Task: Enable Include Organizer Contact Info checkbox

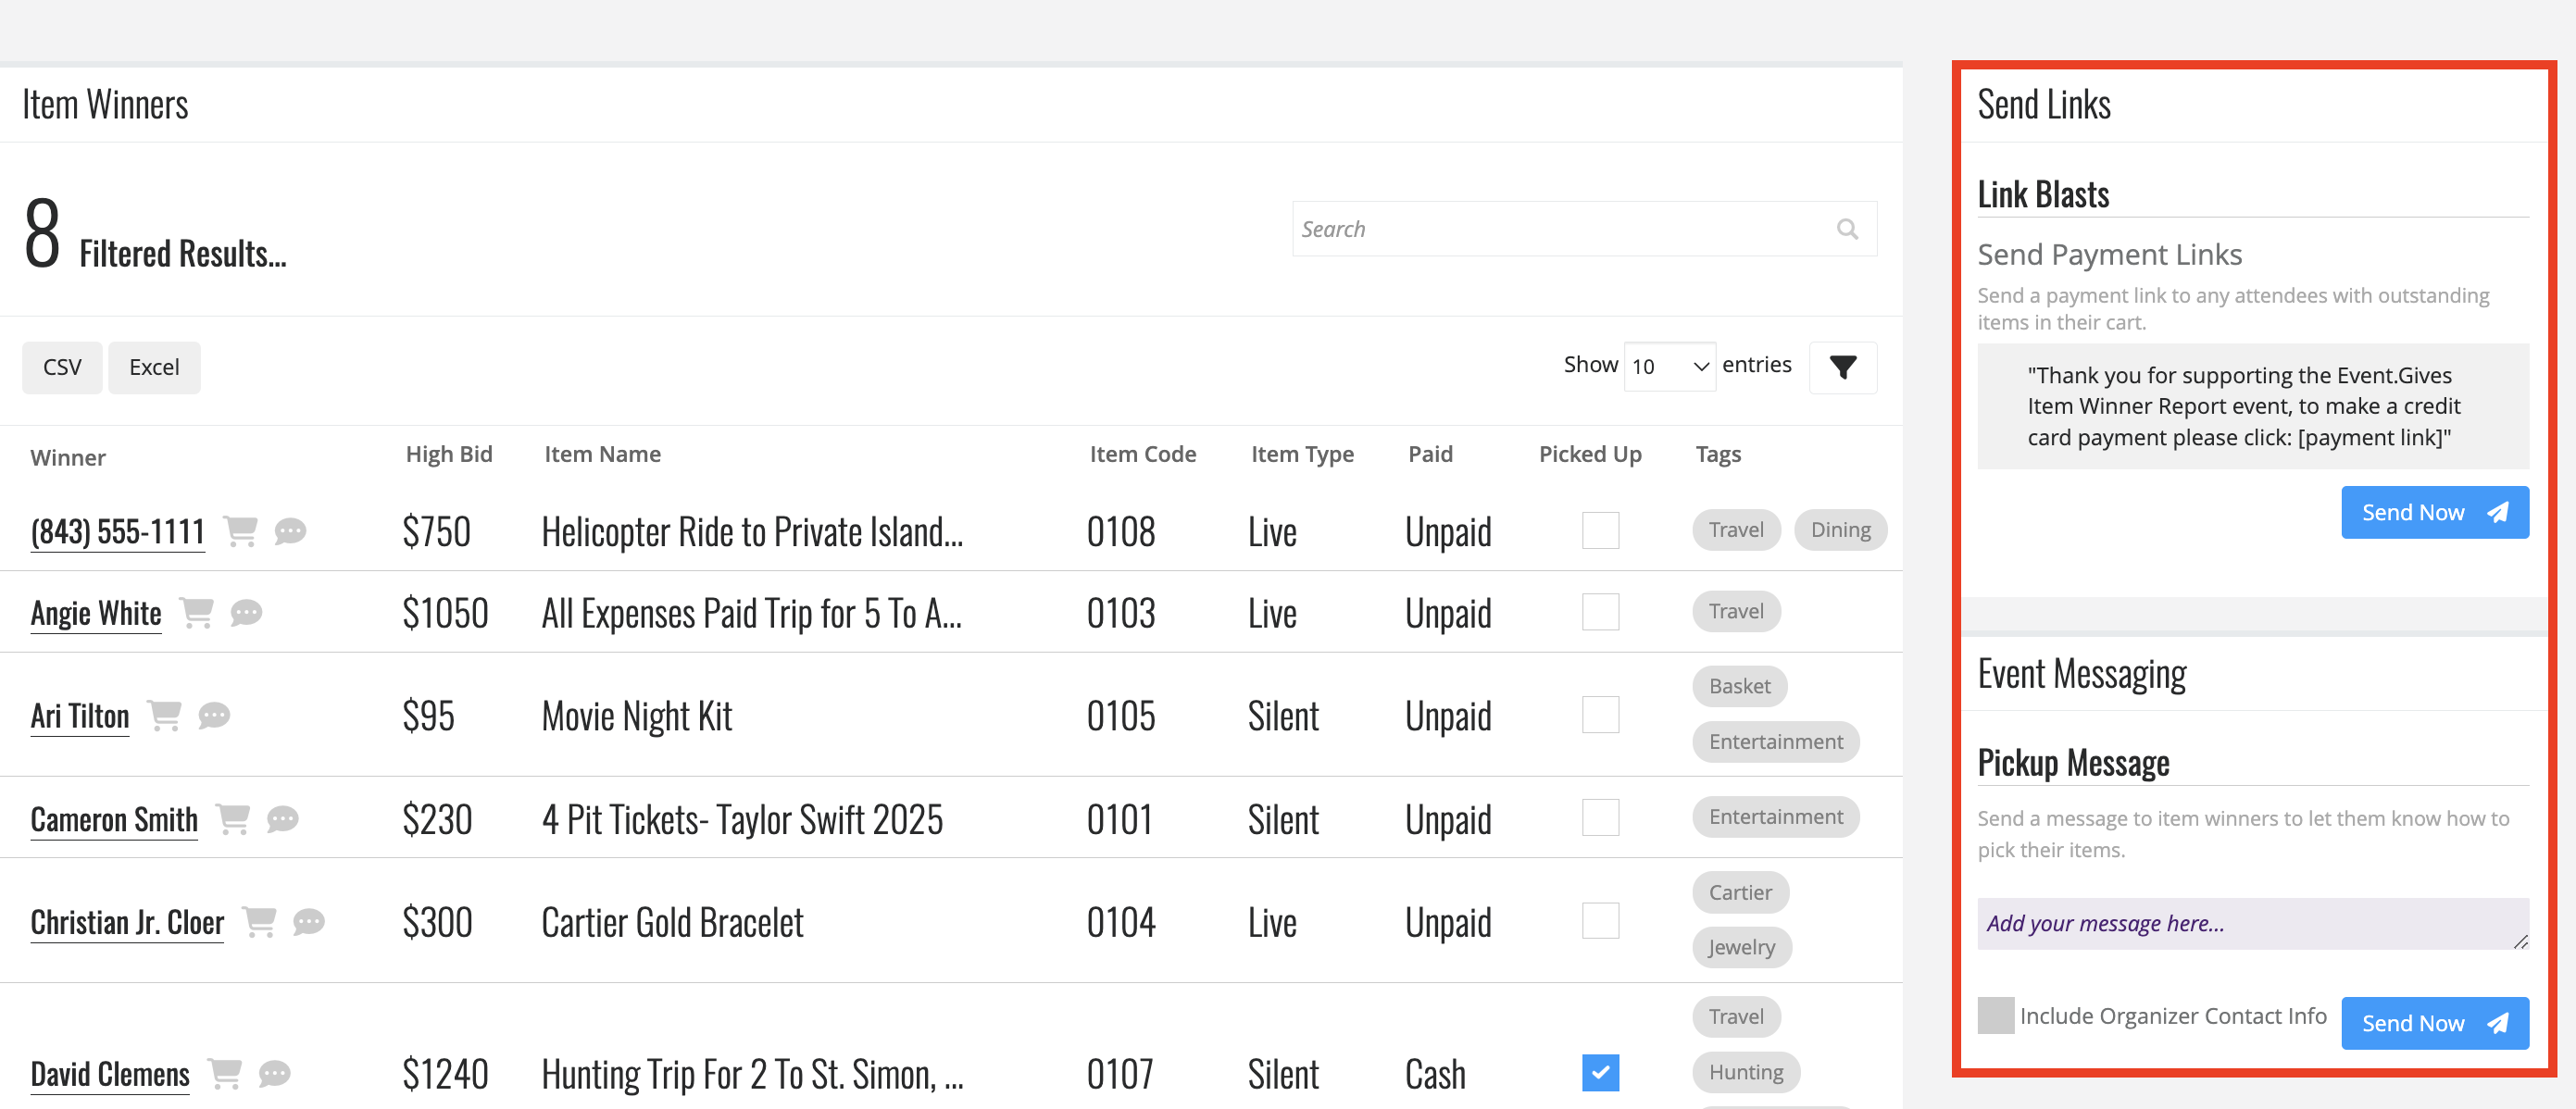Action: tap(1996, 1016)
